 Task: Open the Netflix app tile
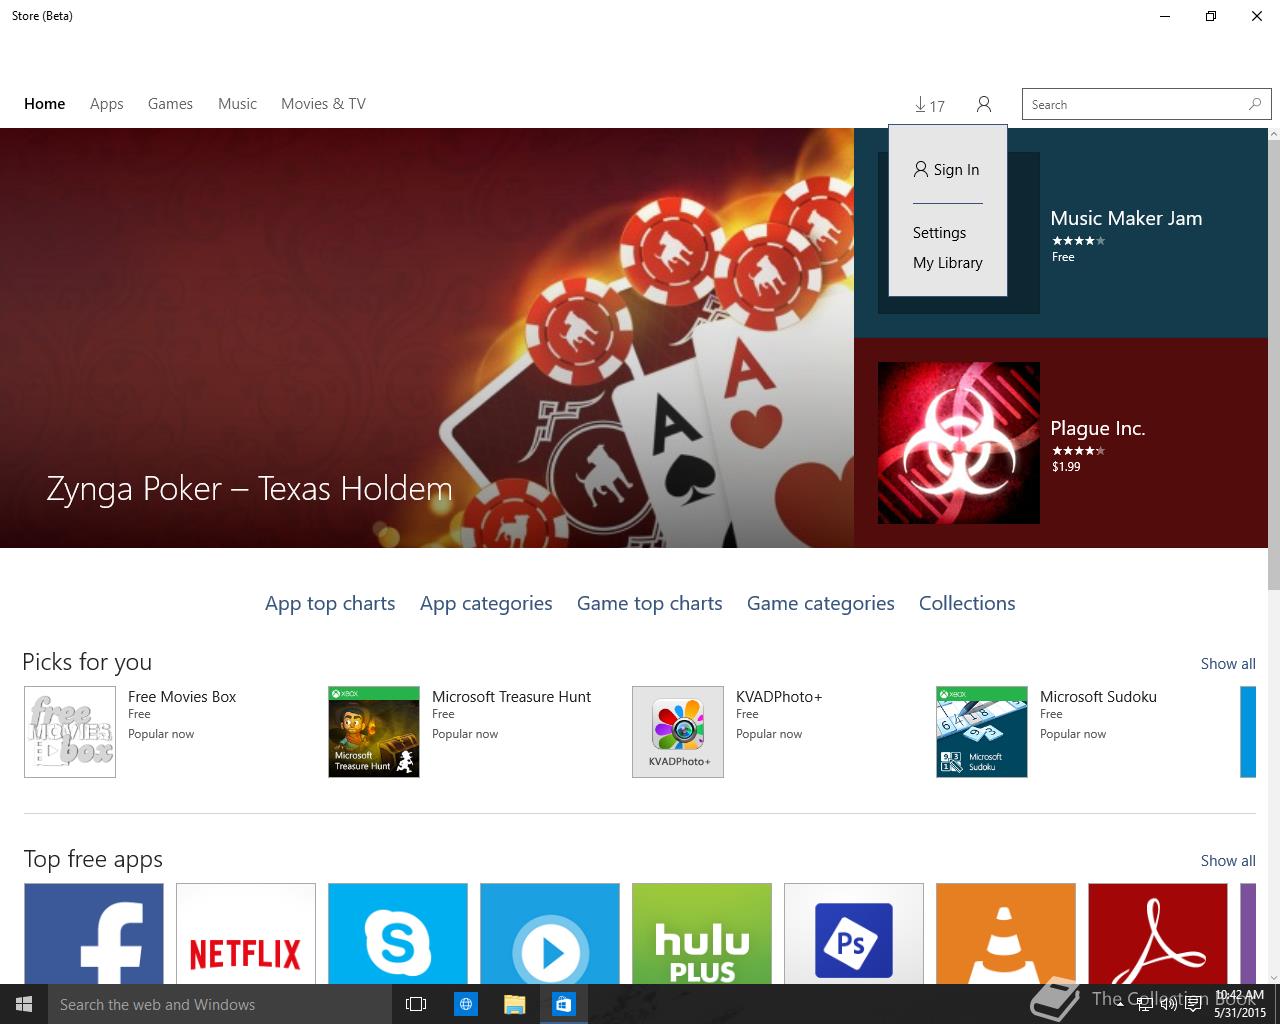[246, 933]
